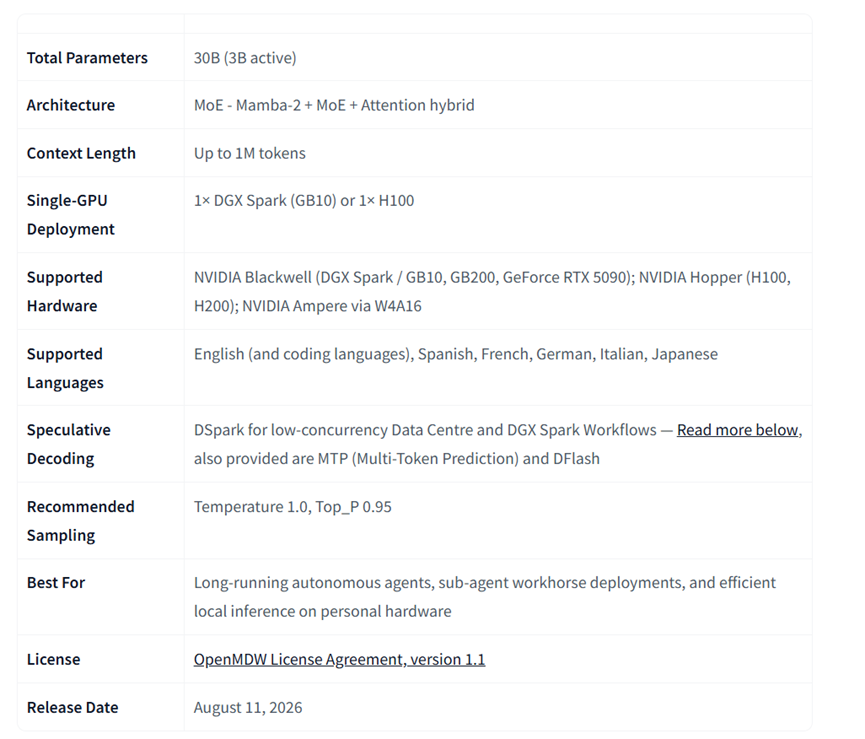Open the OpenMDW License Agreement link

(339, 660)
